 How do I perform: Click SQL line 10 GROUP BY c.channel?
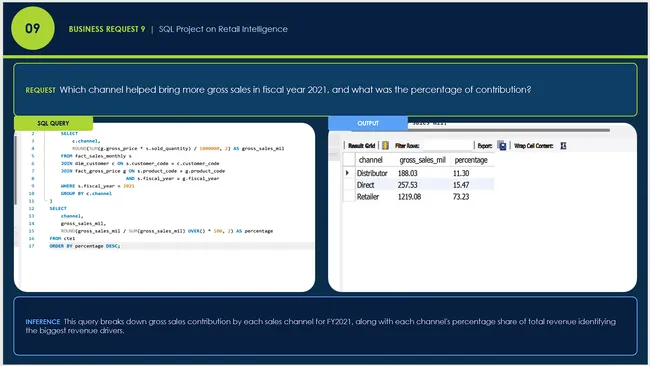click(86, 193)
